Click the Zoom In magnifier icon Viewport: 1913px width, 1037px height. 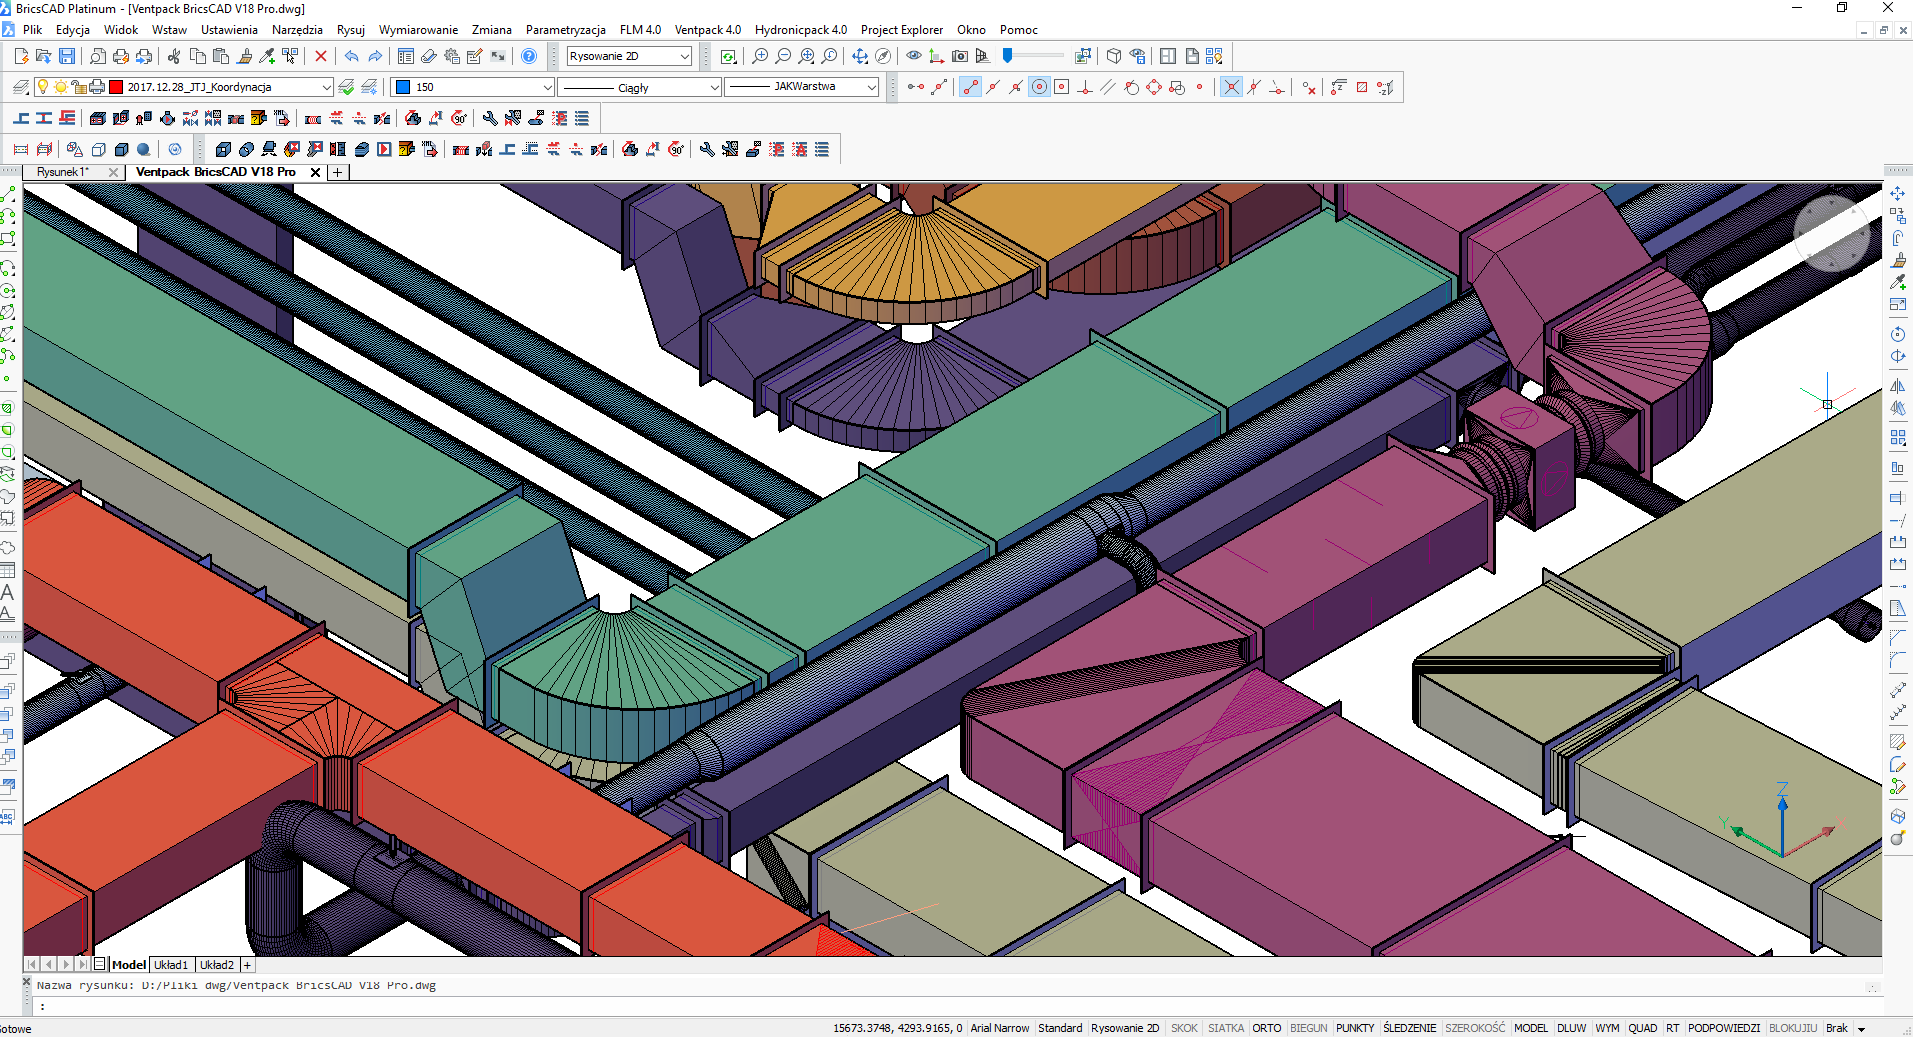pos(760,56)
